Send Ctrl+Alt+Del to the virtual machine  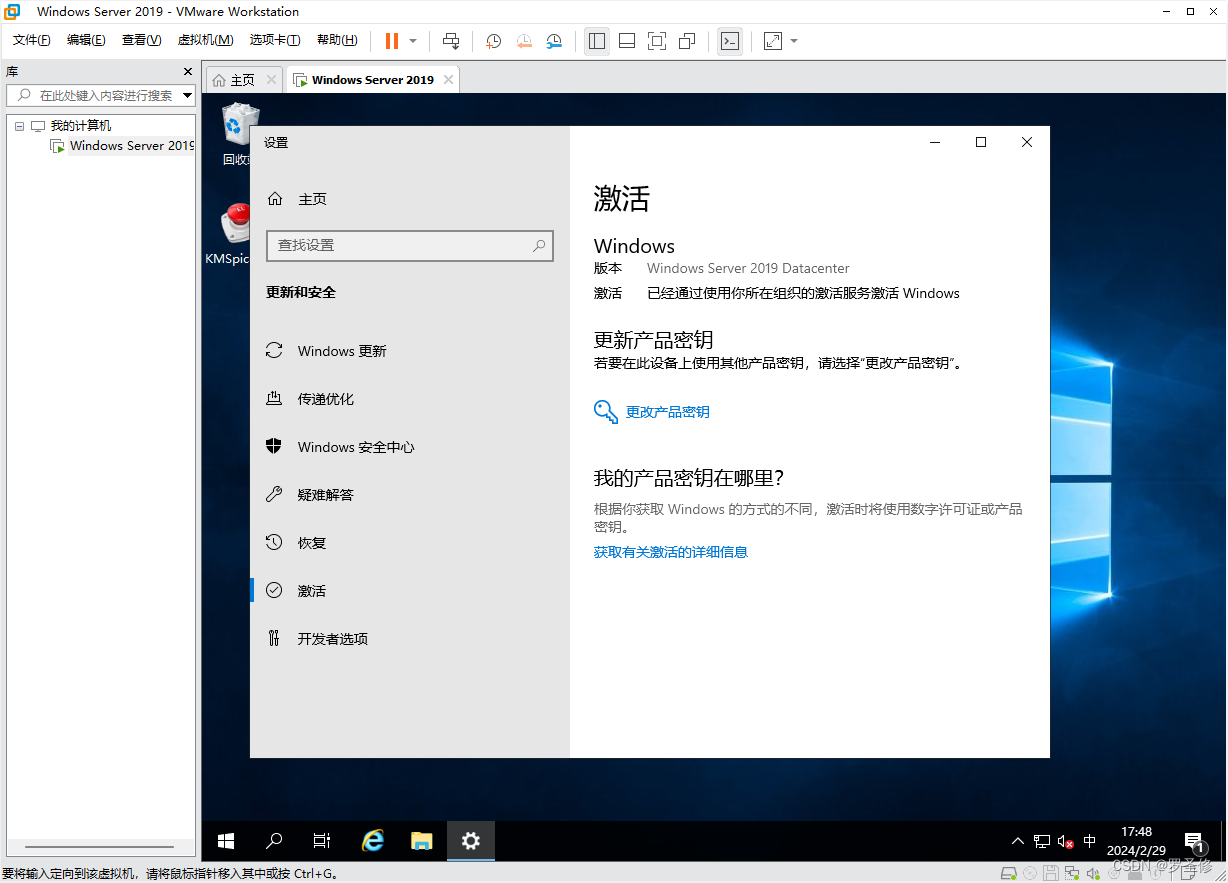coord(451,41)
